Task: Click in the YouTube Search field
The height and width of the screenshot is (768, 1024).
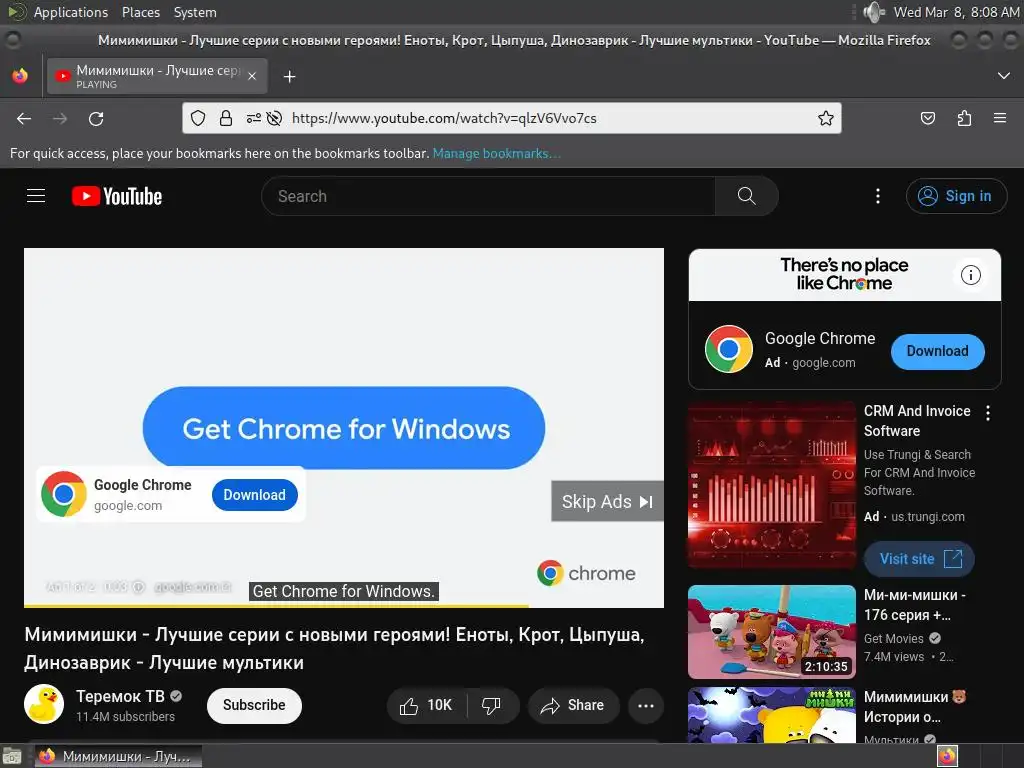Action: coord(488,196)
